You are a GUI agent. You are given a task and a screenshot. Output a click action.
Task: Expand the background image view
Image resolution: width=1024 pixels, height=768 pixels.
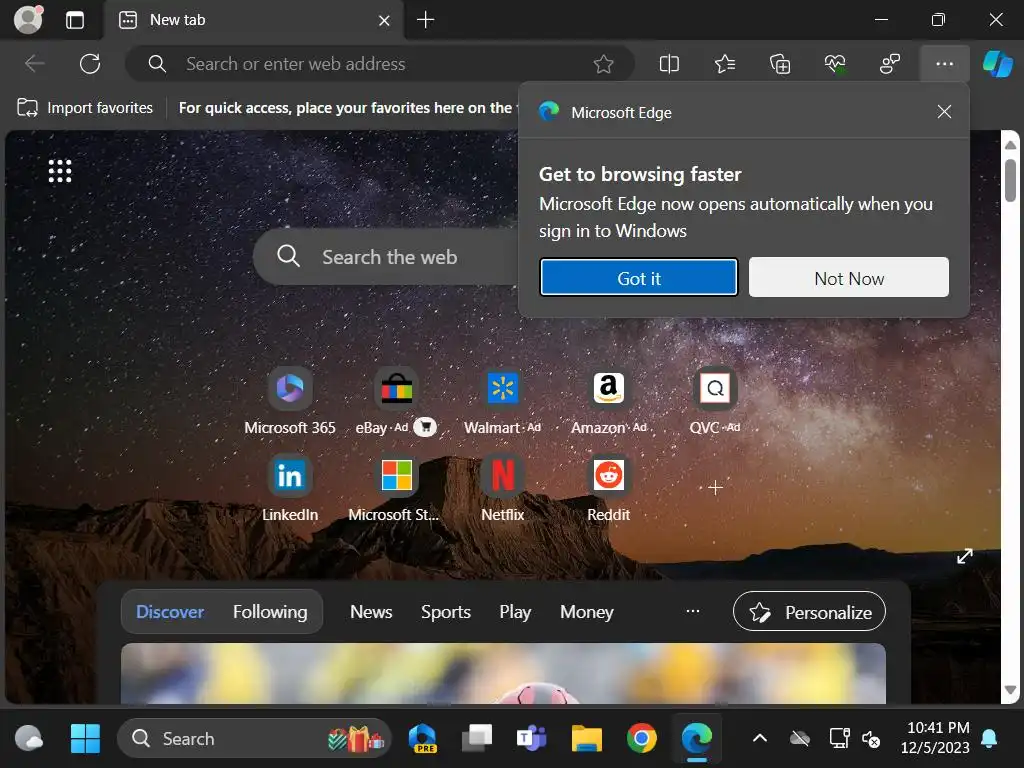[965, 556]
